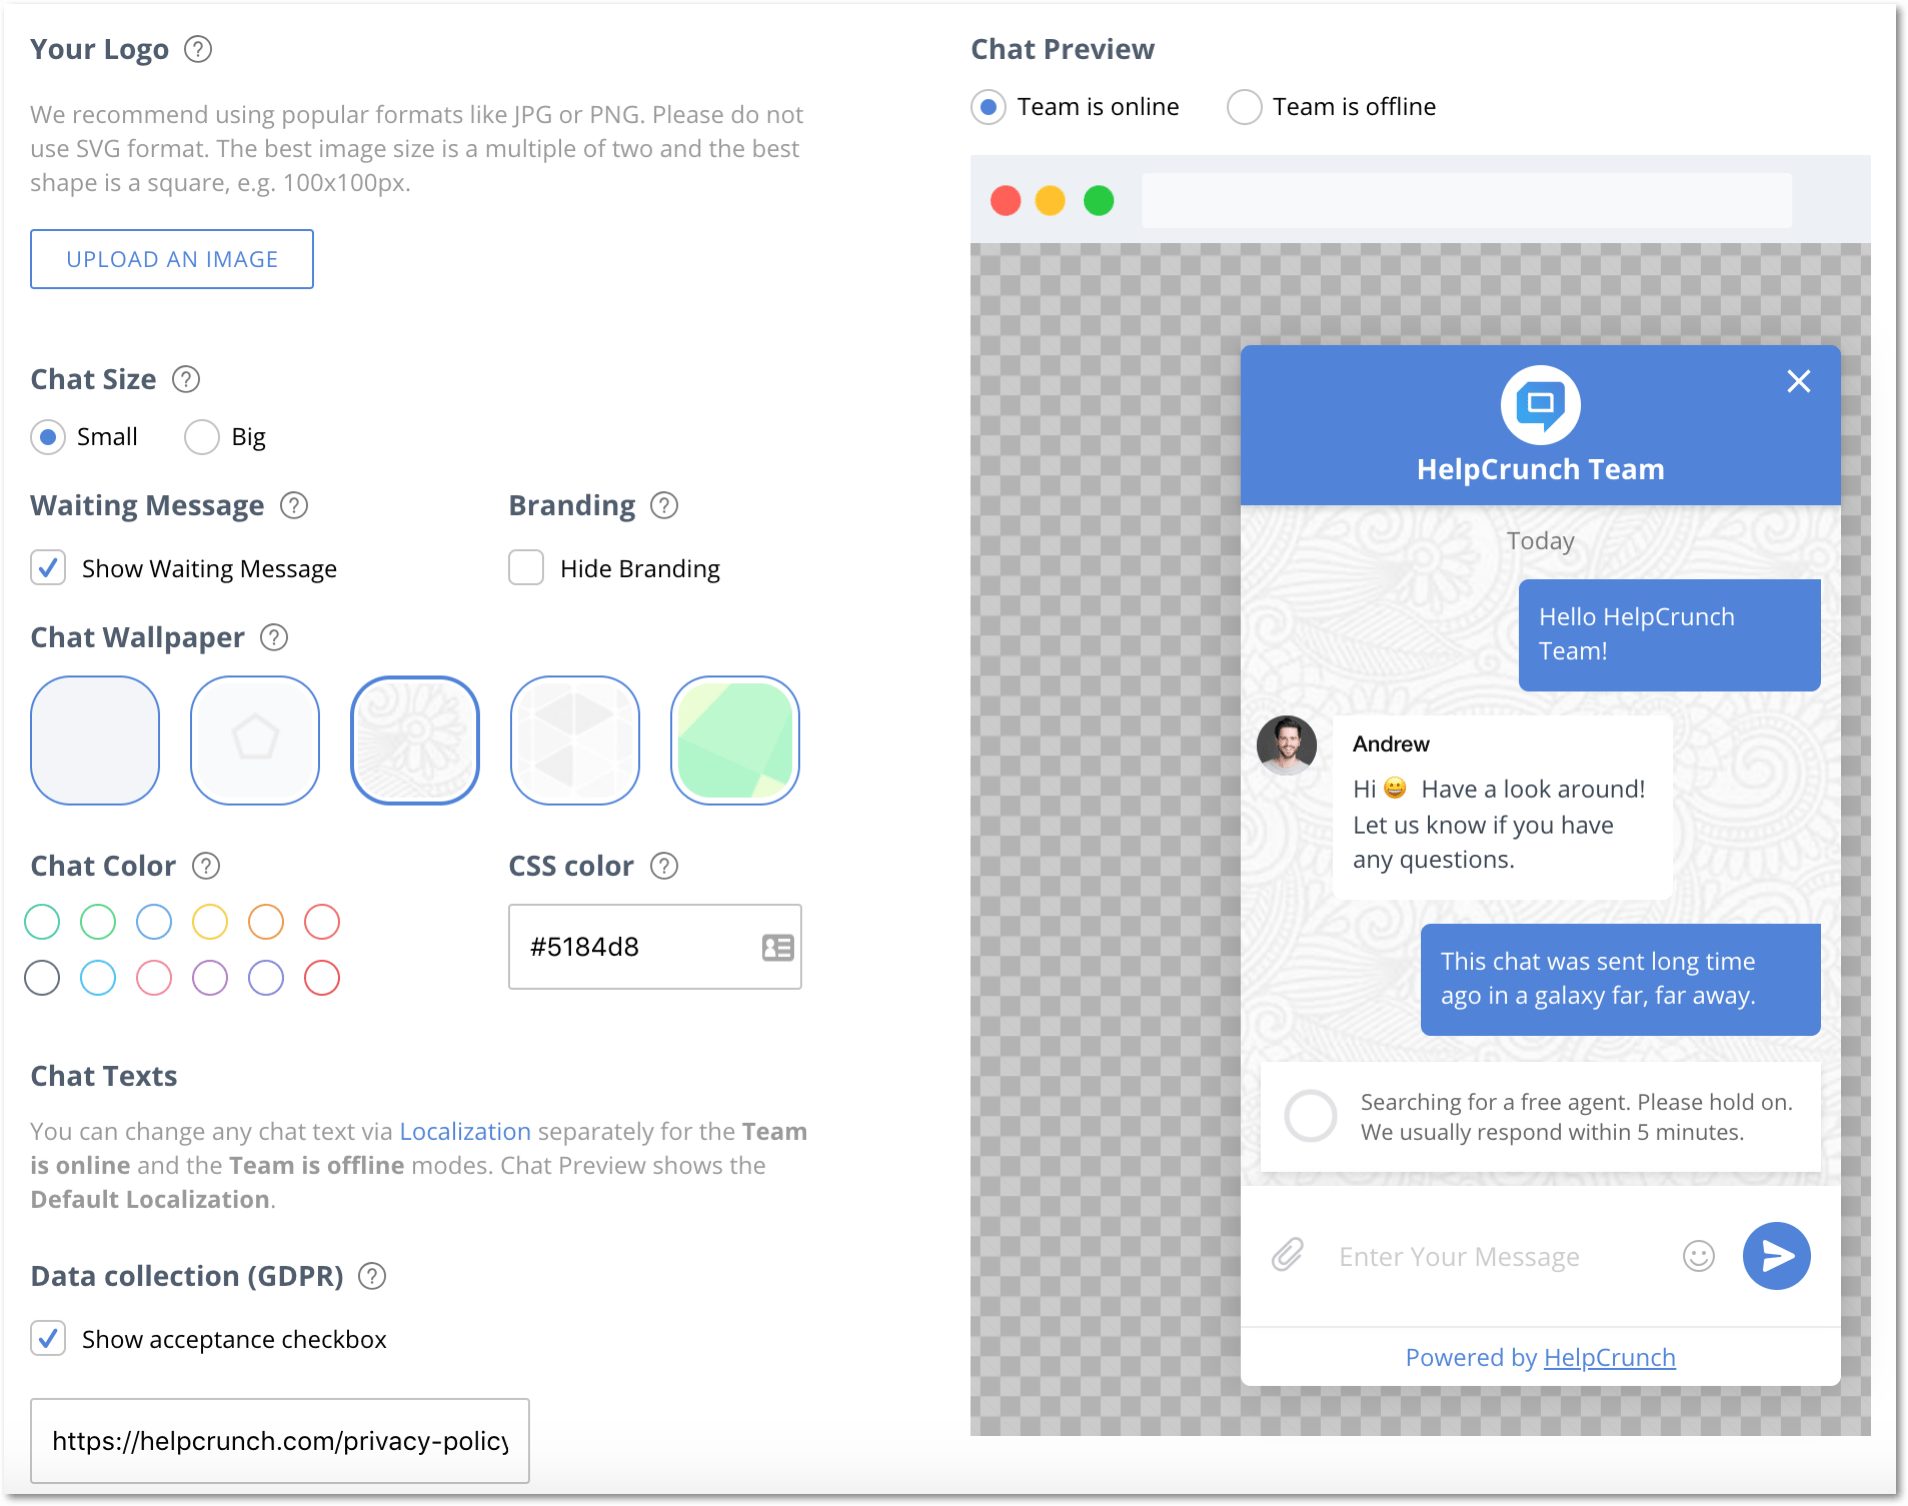Open help tooltip next to Chat Wallpaper
The image size is (1908, 1506).
tap(274, 637)
